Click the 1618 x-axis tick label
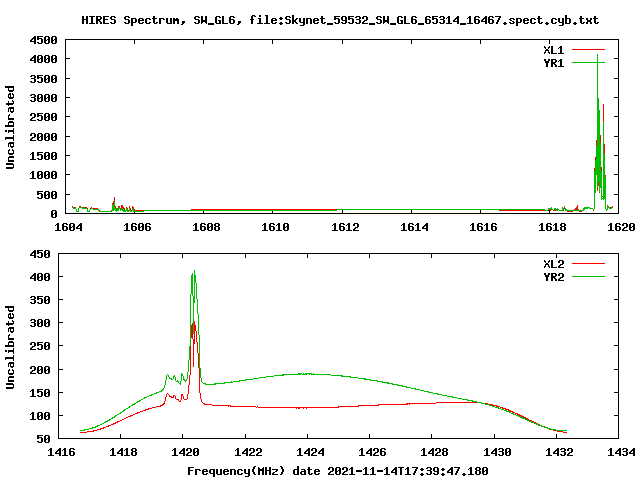The image size is (640, 480). click(552, 227)
